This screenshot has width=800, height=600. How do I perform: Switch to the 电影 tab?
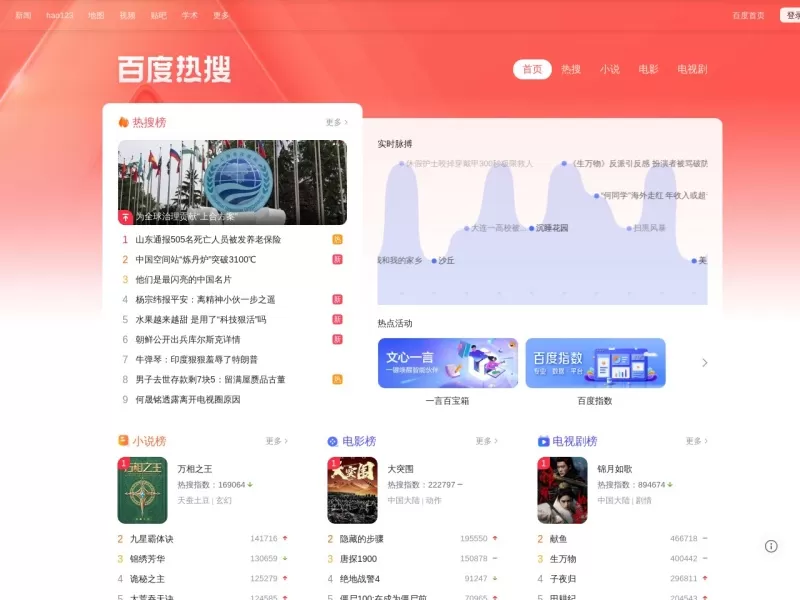(650, 69)
